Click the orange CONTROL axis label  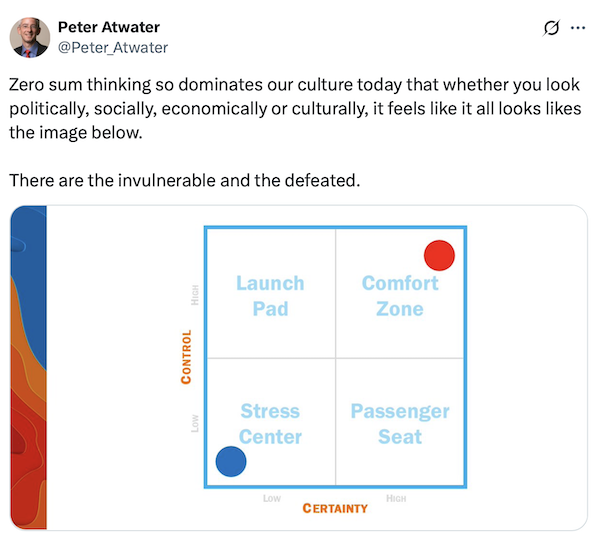pyautogui.click(x=186, y=357)
